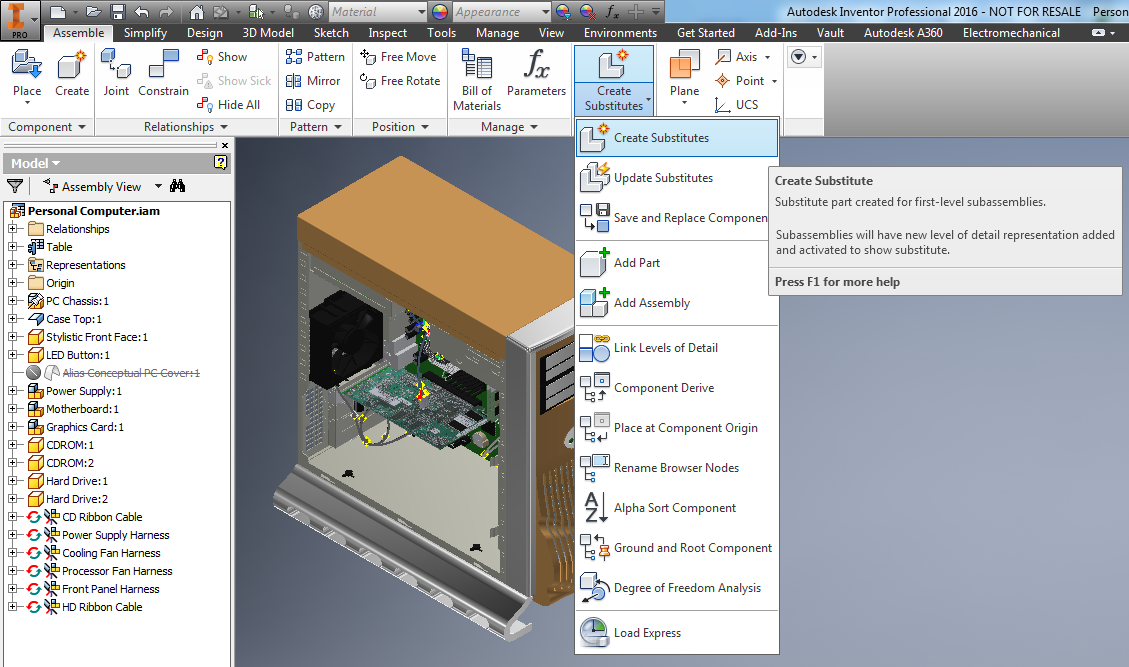Viewport: 1129px width, 667px height.
Task: Open the Sketch tab
Action: coord(331,33)
